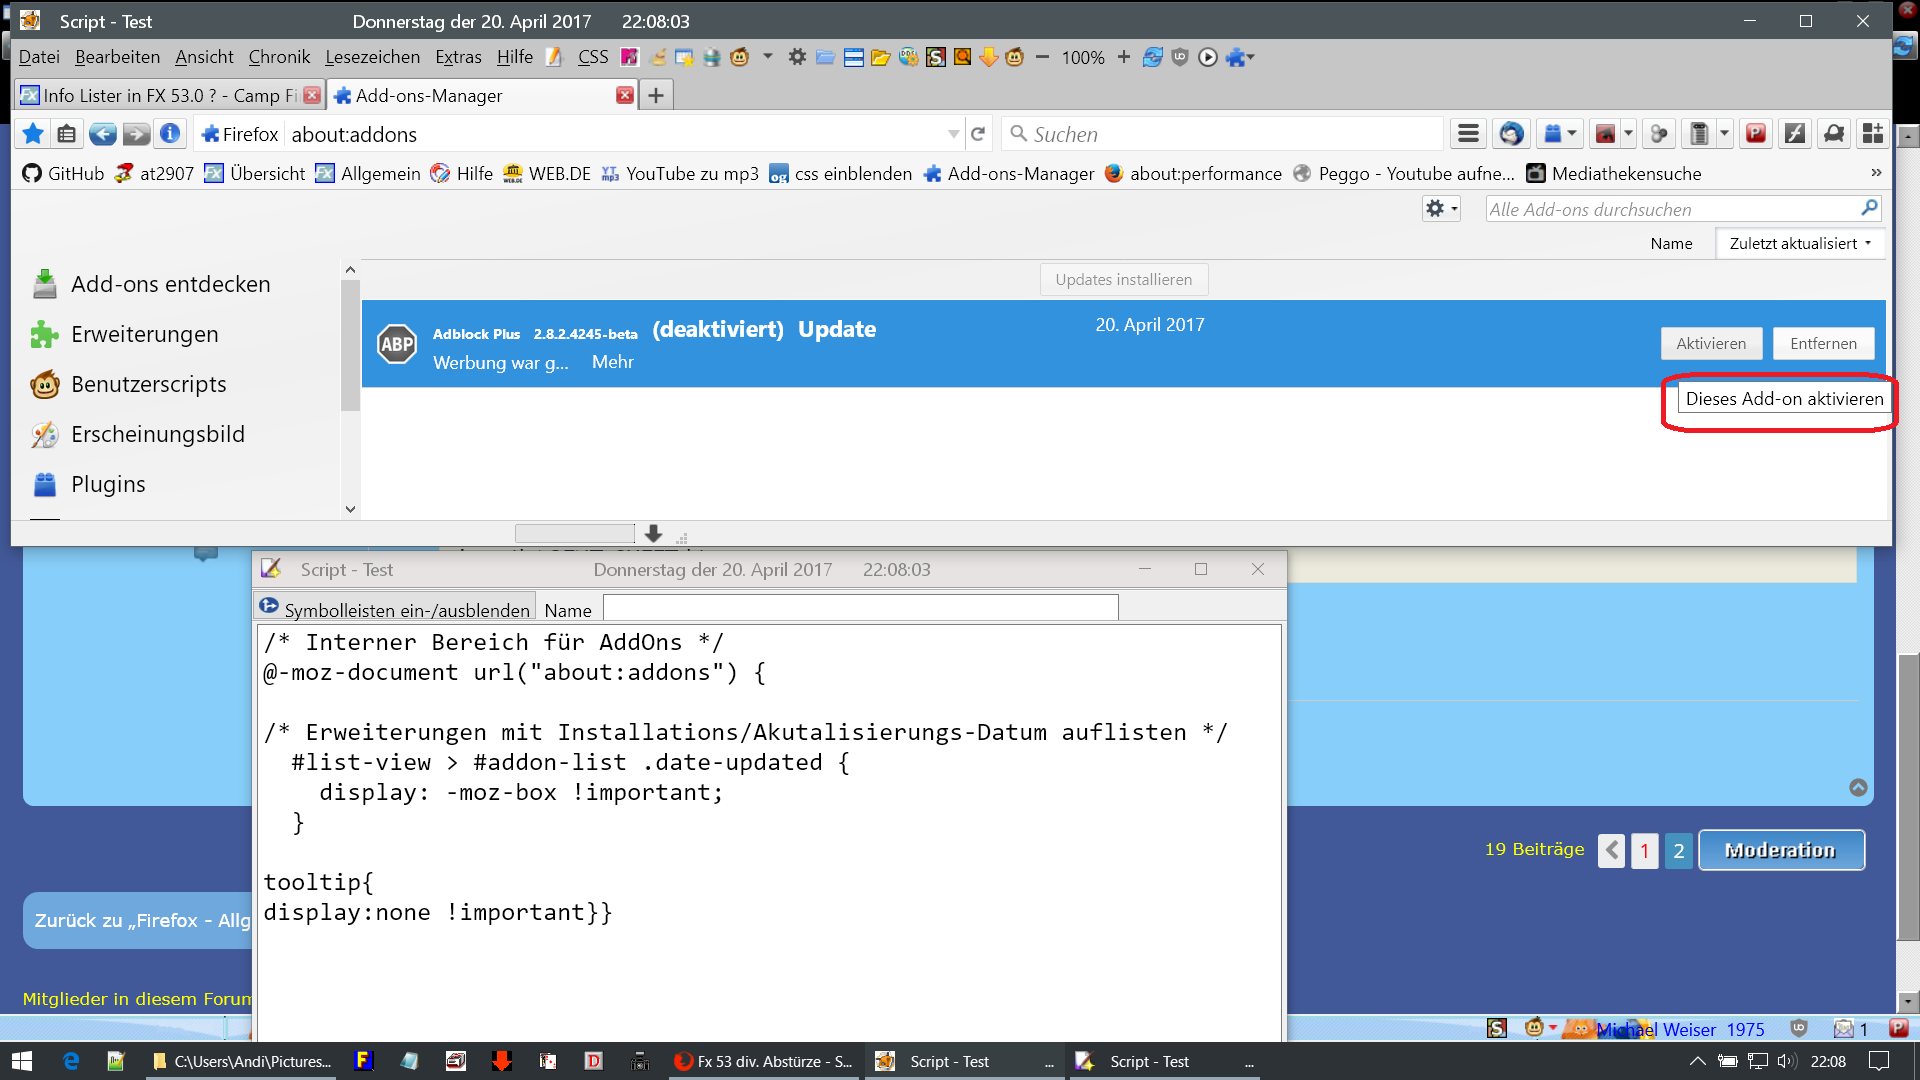The width and height of the screenshot is (1920, 1080).
Task: Click the Greasemonkey monkey toolbar icon
Action: 739,57
